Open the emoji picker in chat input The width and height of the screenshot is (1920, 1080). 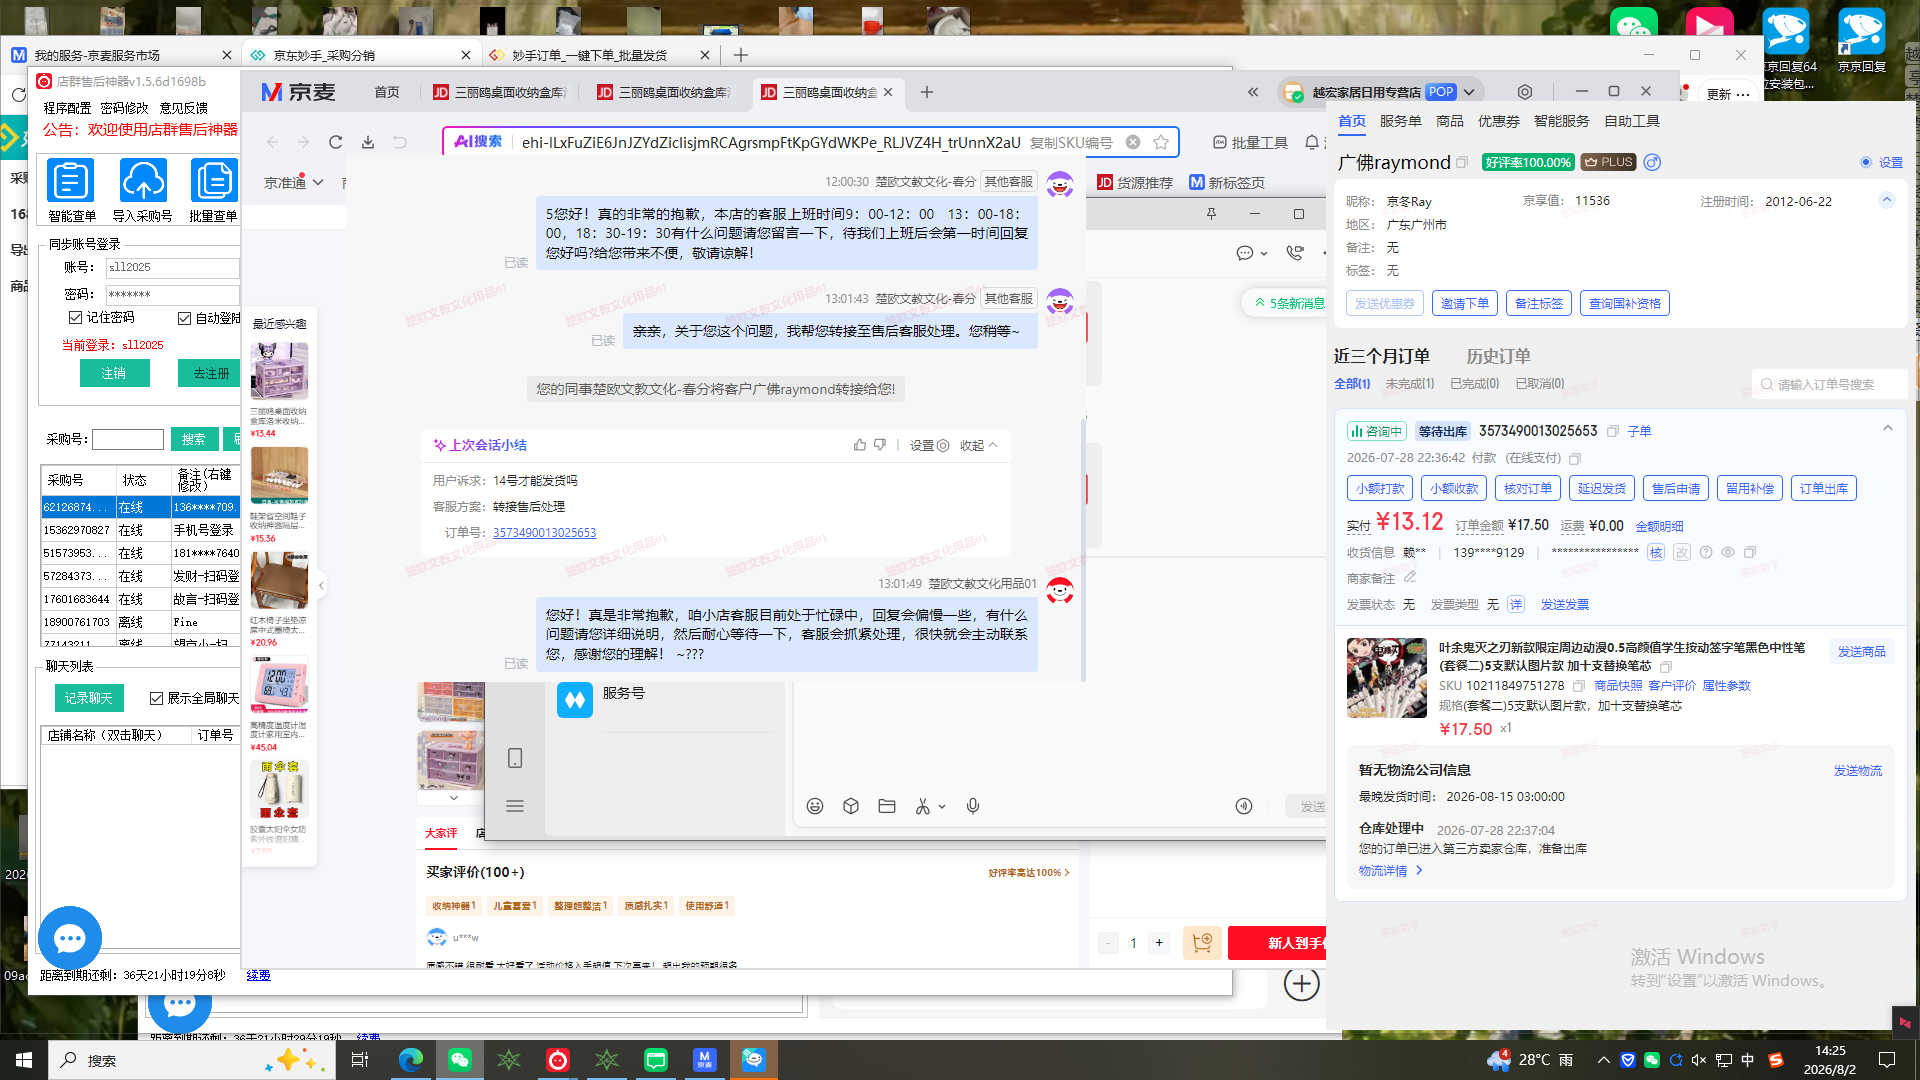pyautogui.click(x=815, y=806)
